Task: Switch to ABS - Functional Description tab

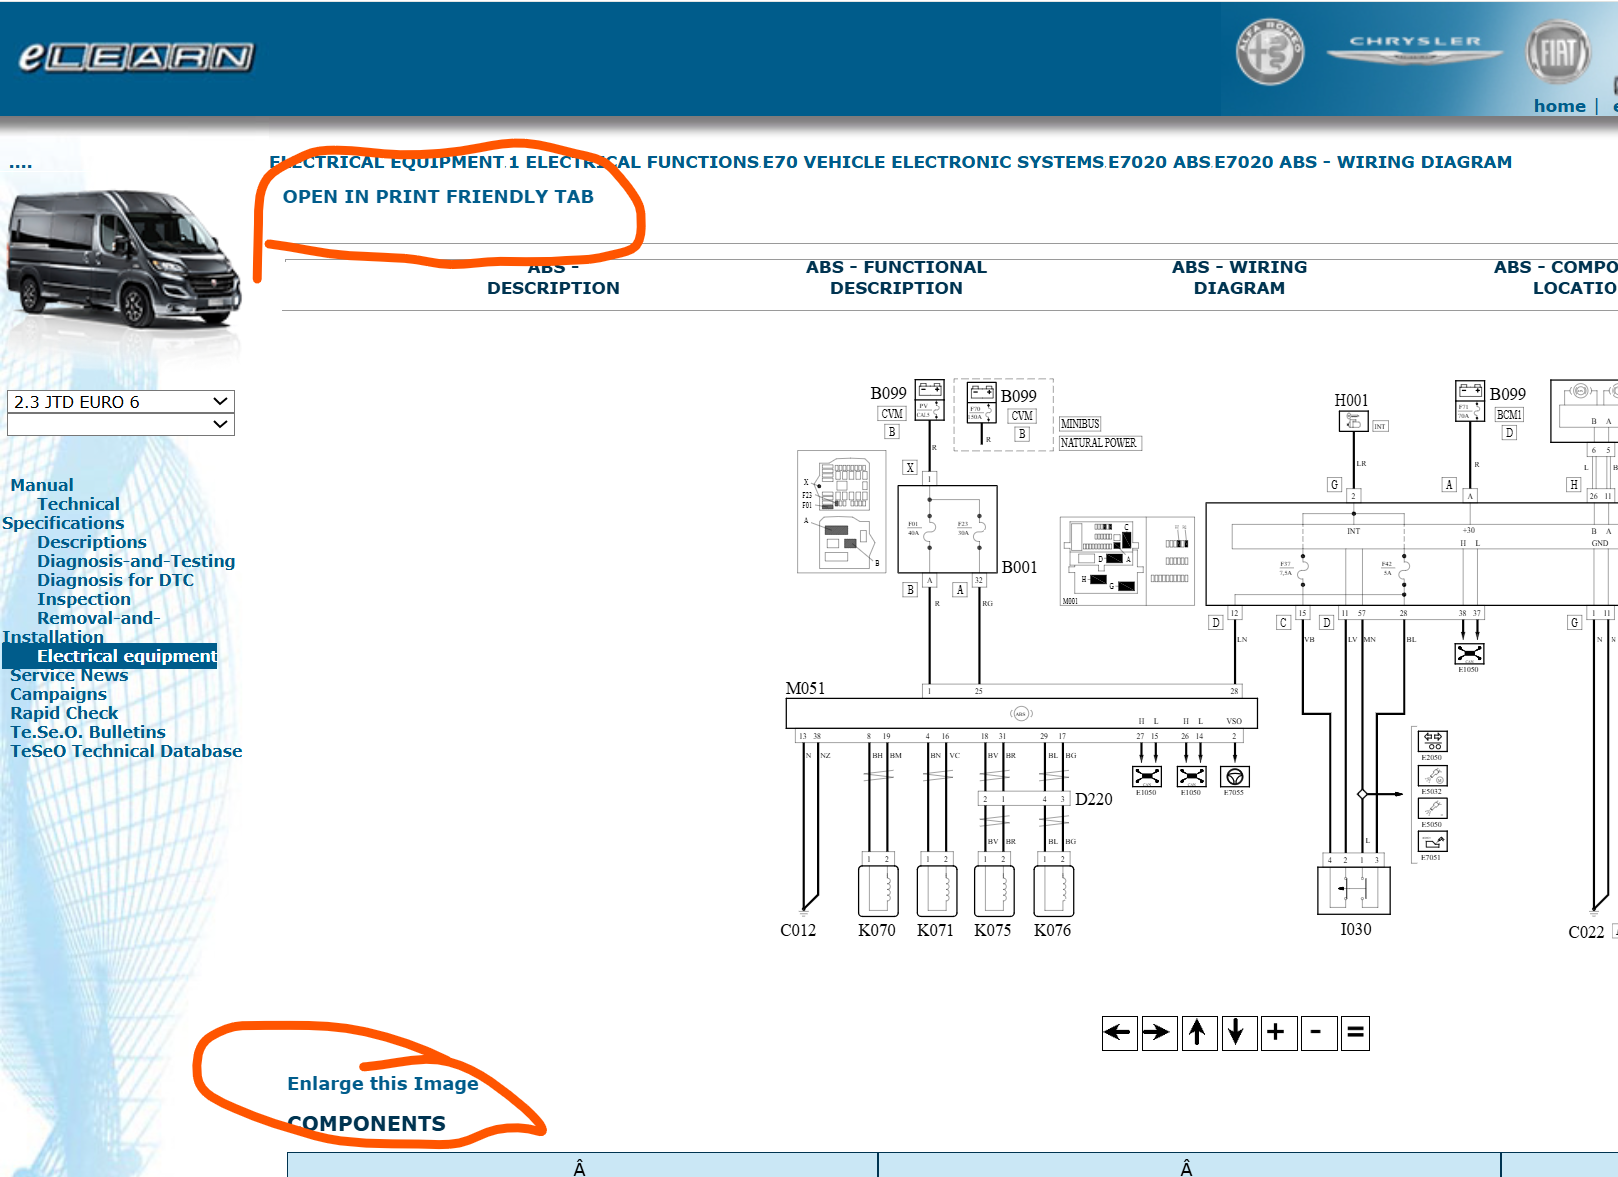Action: point(896,278)
